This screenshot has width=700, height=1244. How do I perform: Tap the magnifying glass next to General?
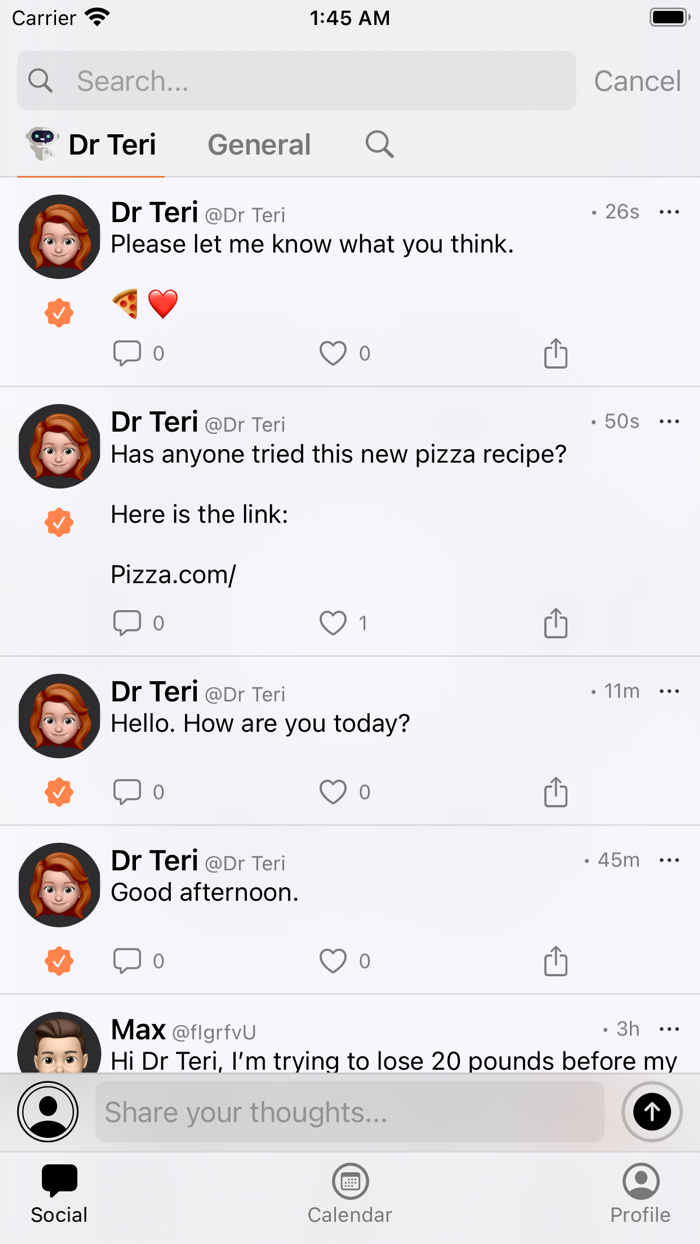point(379,144)
